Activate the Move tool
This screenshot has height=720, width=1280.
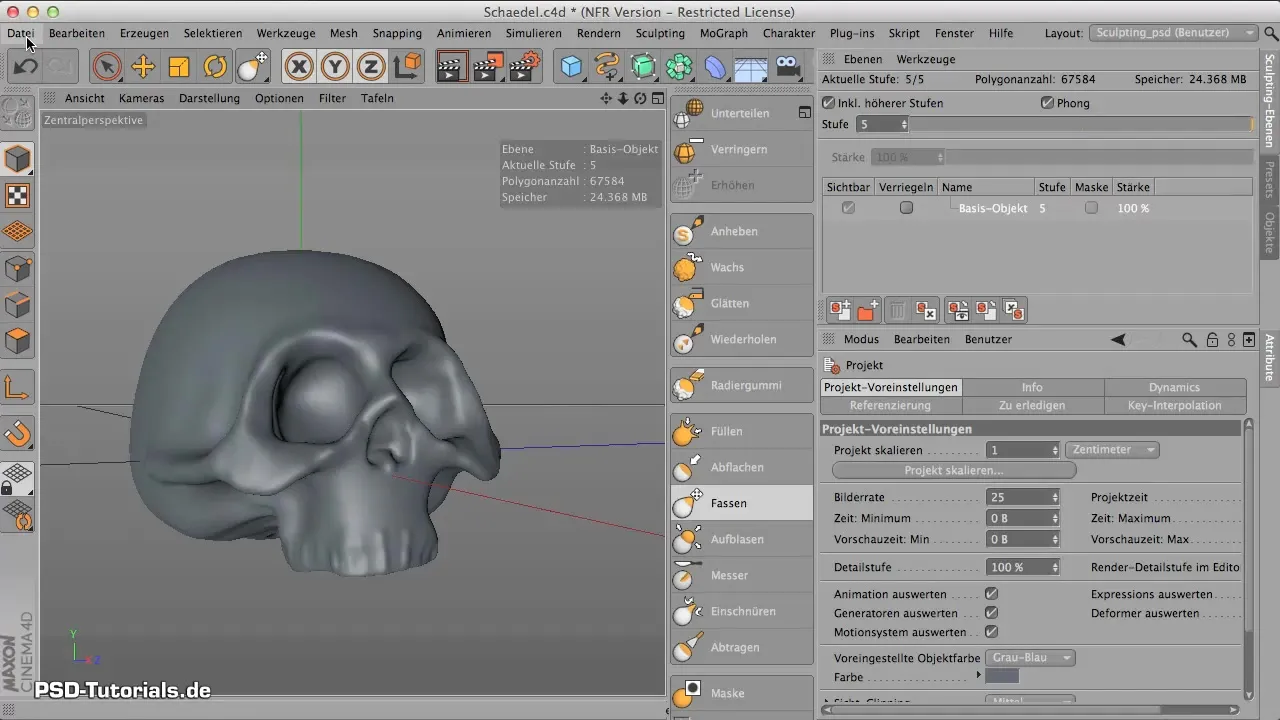143,67
